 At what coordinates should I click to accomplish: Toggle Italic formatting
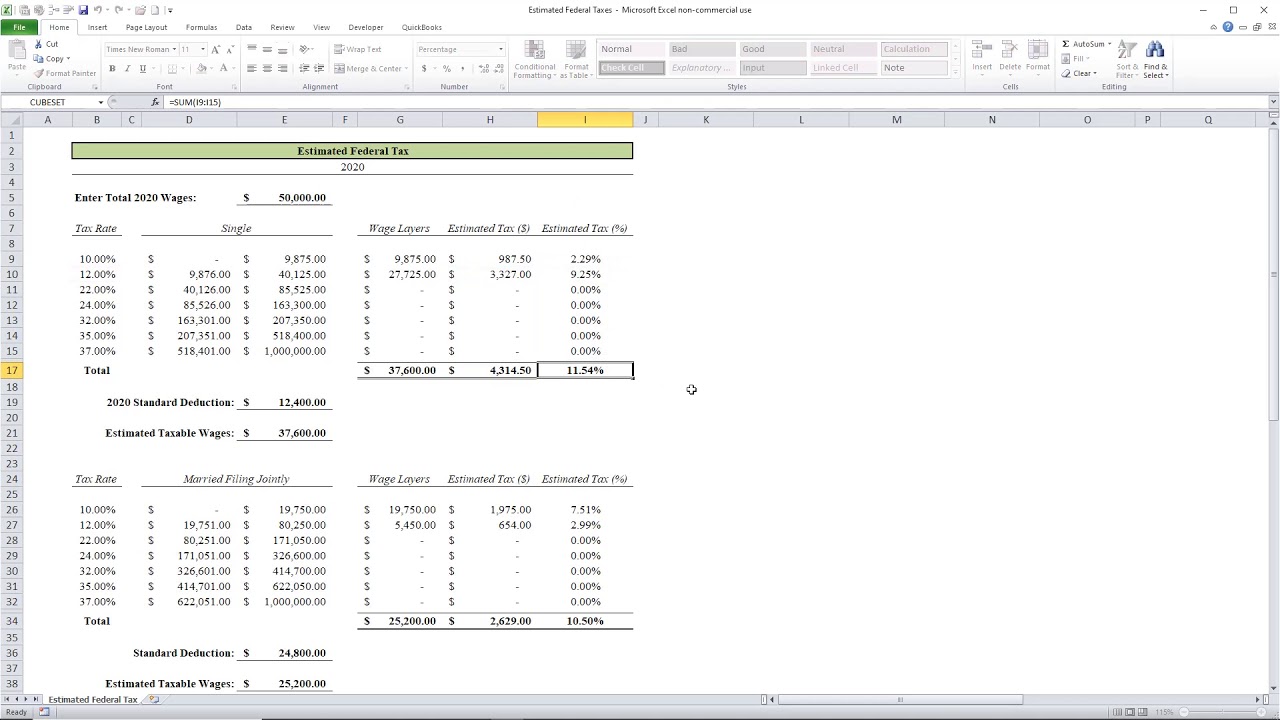127,68
